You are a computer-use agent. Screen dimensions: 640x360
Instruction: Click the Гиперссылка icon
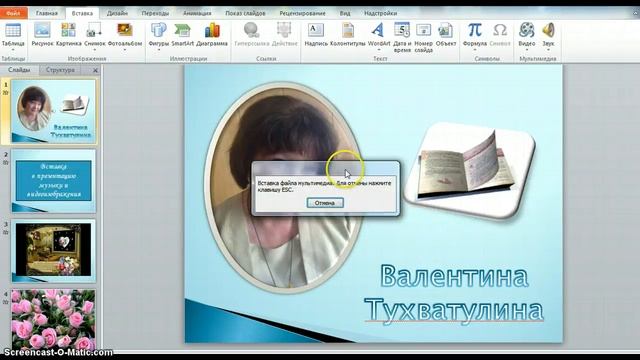coord(251,30)
